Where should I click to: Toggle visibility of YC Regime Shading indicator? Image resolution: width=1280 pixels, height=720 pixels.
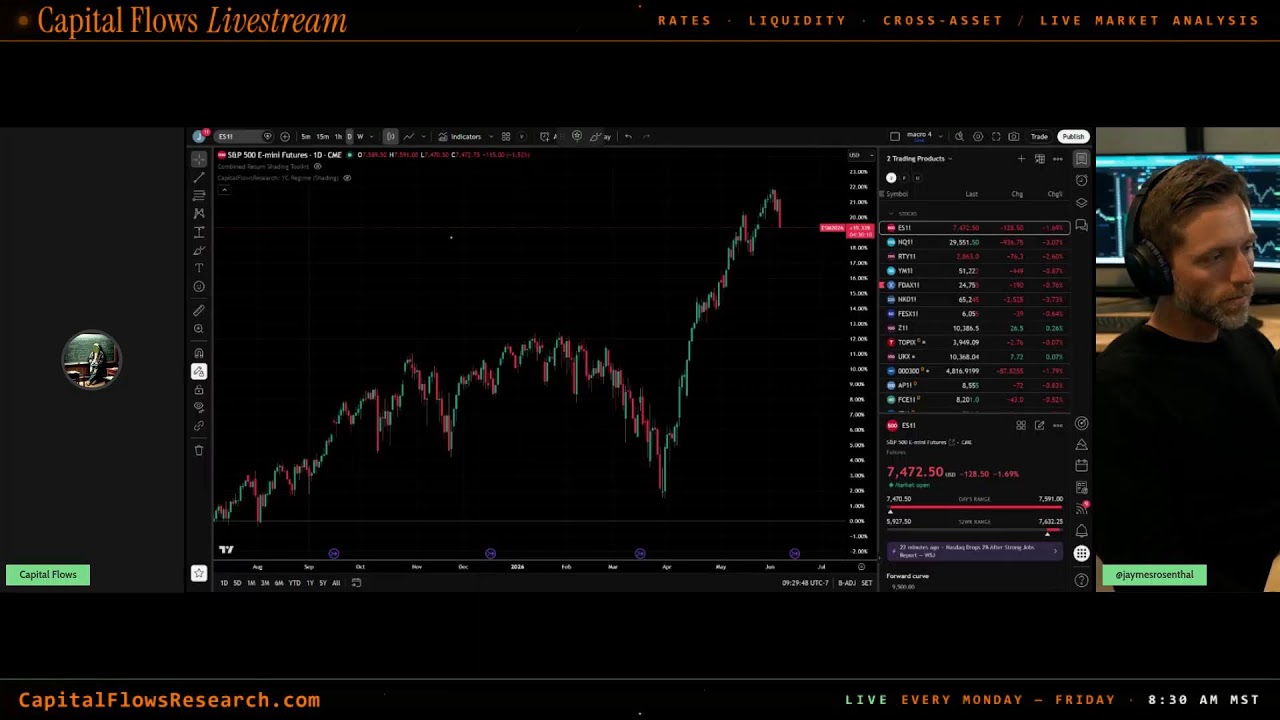pyautogui.click(x=347, y=178)
